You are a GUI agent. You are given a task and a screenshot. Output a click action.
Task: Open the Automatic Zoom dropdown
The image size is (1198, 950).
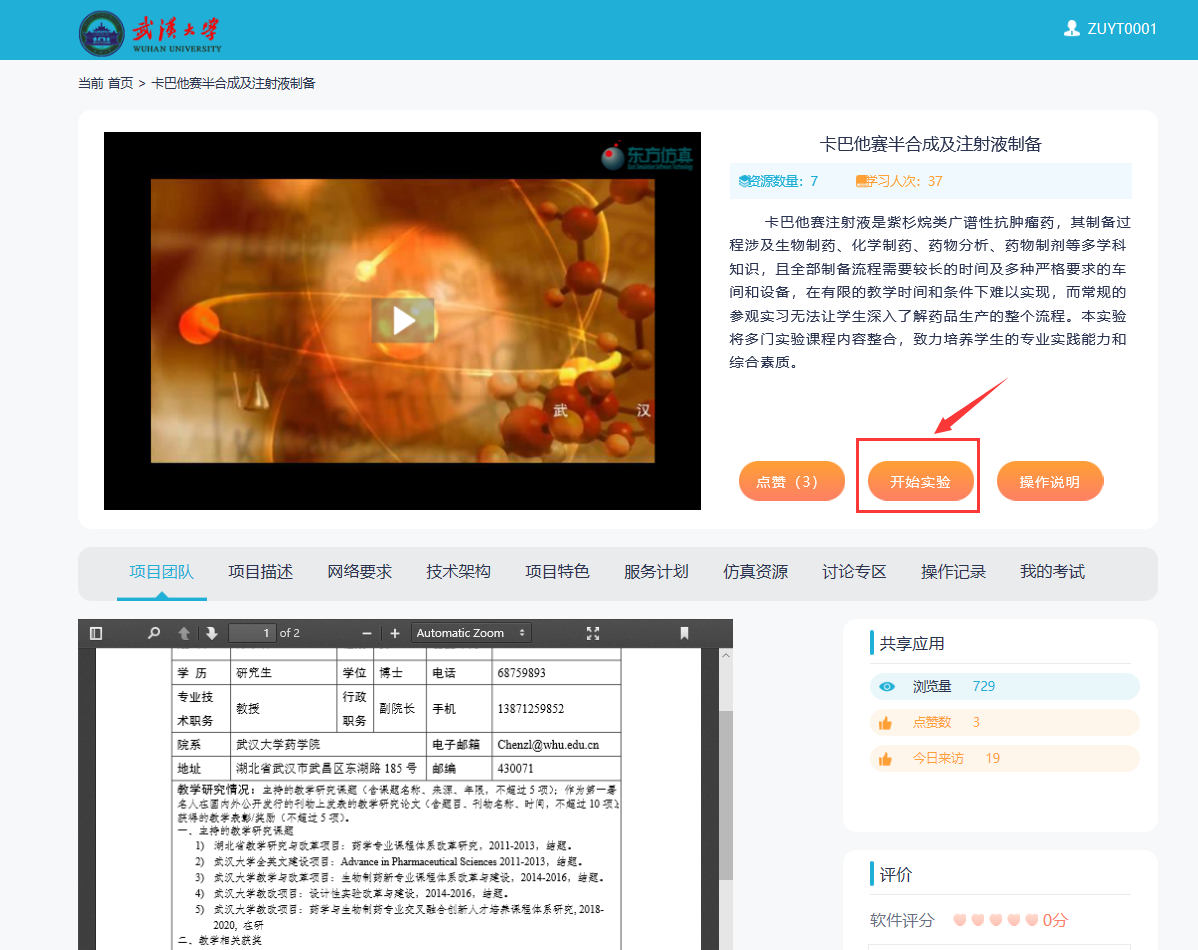pos(471,633)
